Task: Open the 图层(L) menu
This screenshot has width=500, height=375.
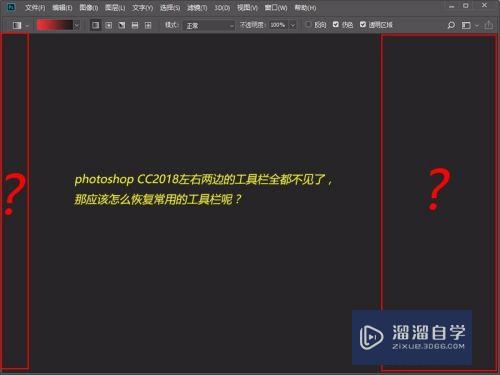Action: (x=115, y=7)
